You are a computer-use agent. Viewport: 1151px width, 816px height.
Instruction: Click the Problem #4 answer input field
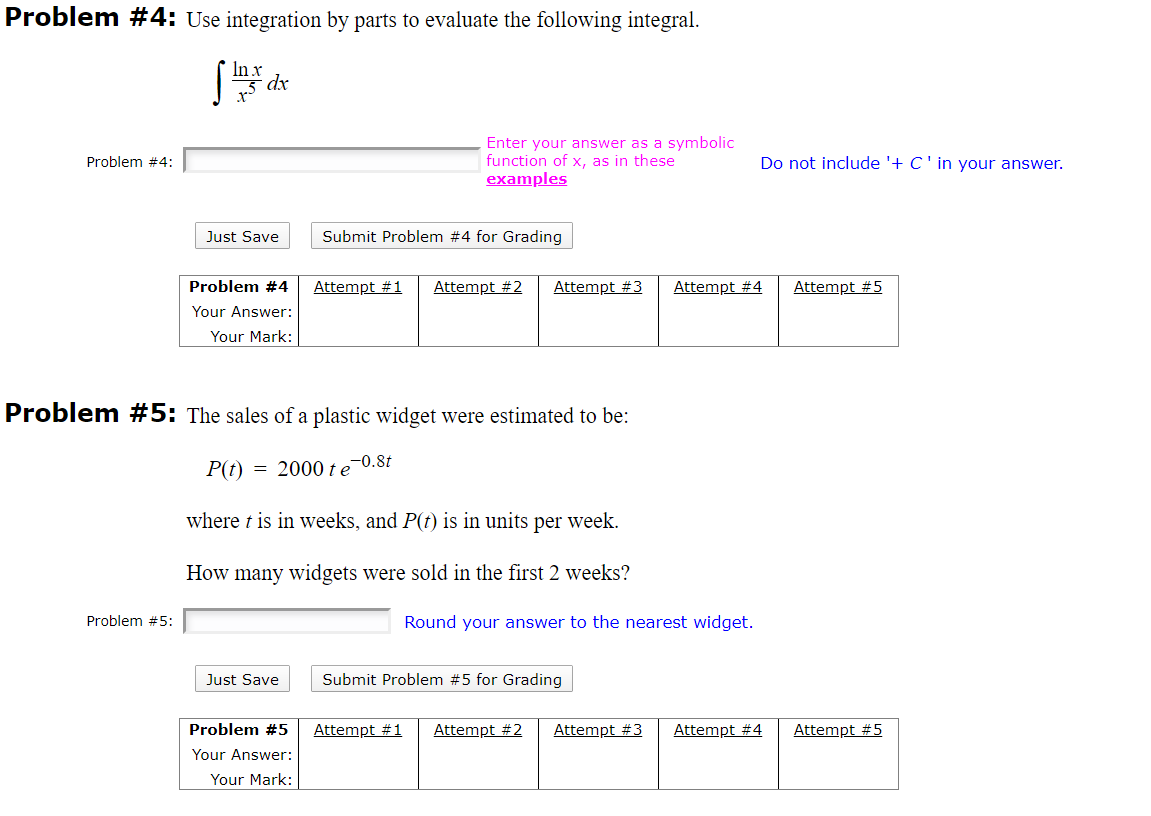click(331, 159)
